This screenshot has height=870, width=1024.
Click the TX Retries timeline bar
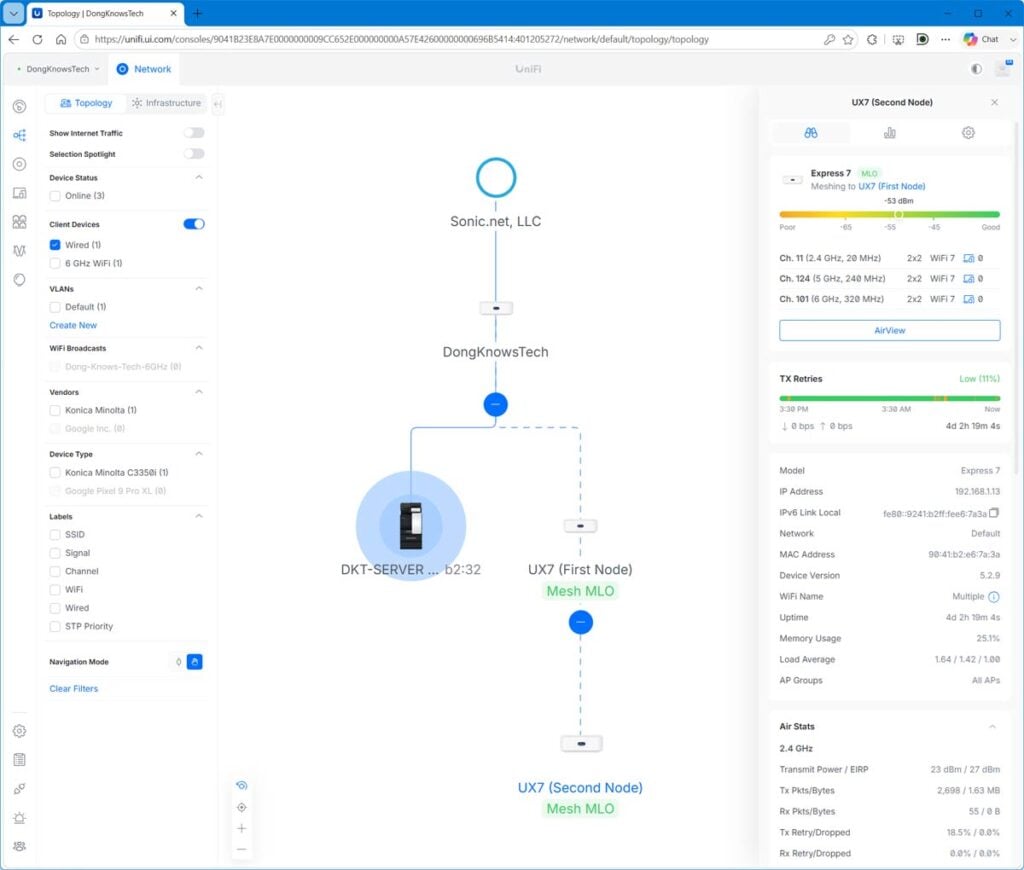(x=889, y=398)
